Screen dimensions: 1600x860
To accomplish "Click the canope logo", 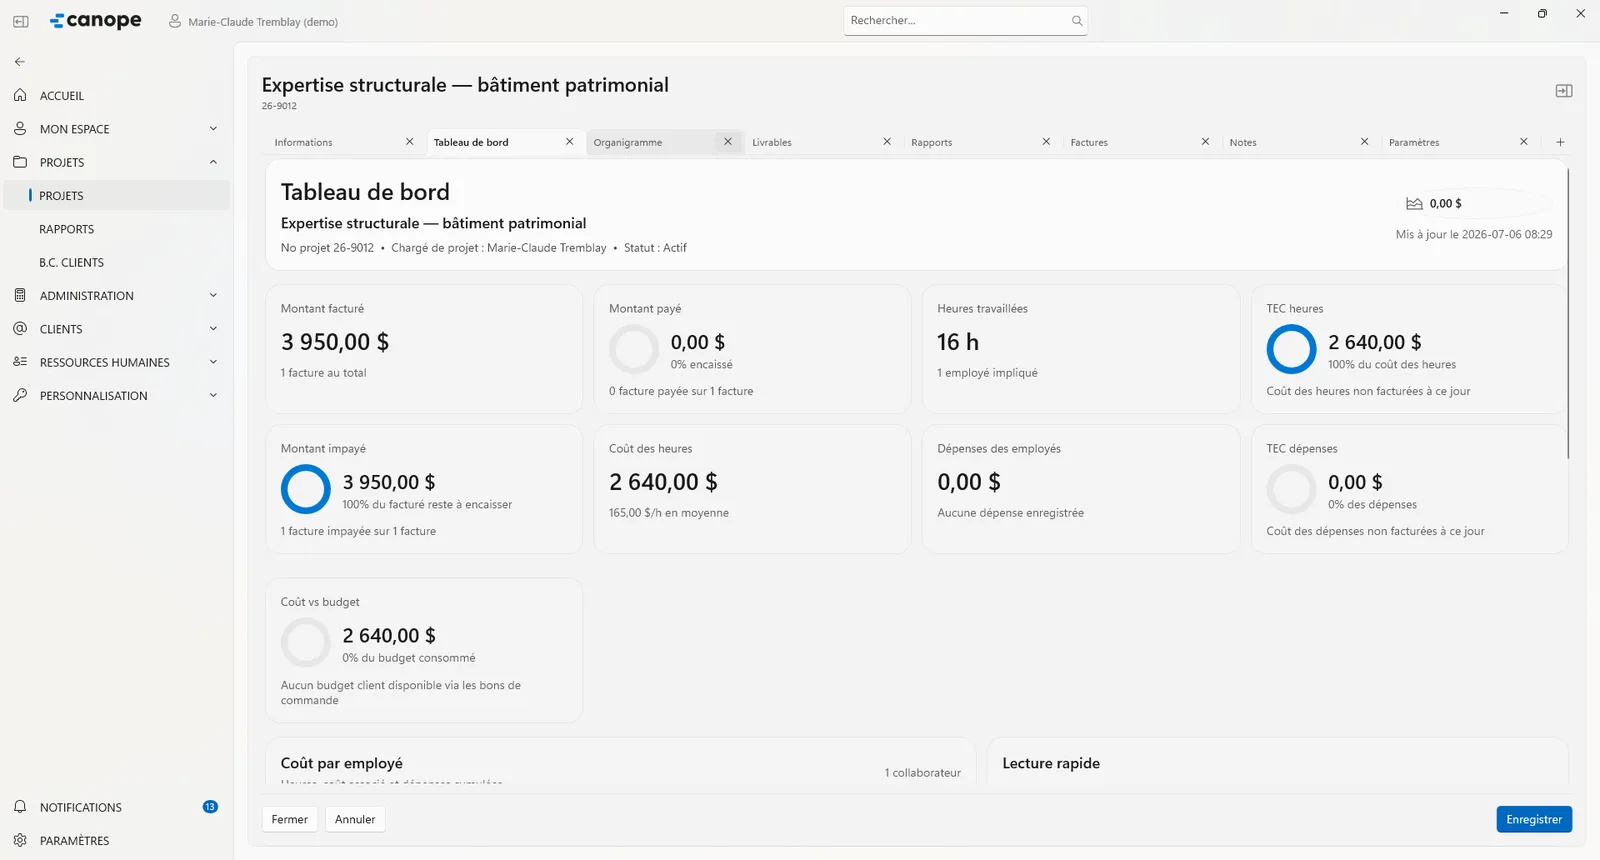I will [96, 20].
